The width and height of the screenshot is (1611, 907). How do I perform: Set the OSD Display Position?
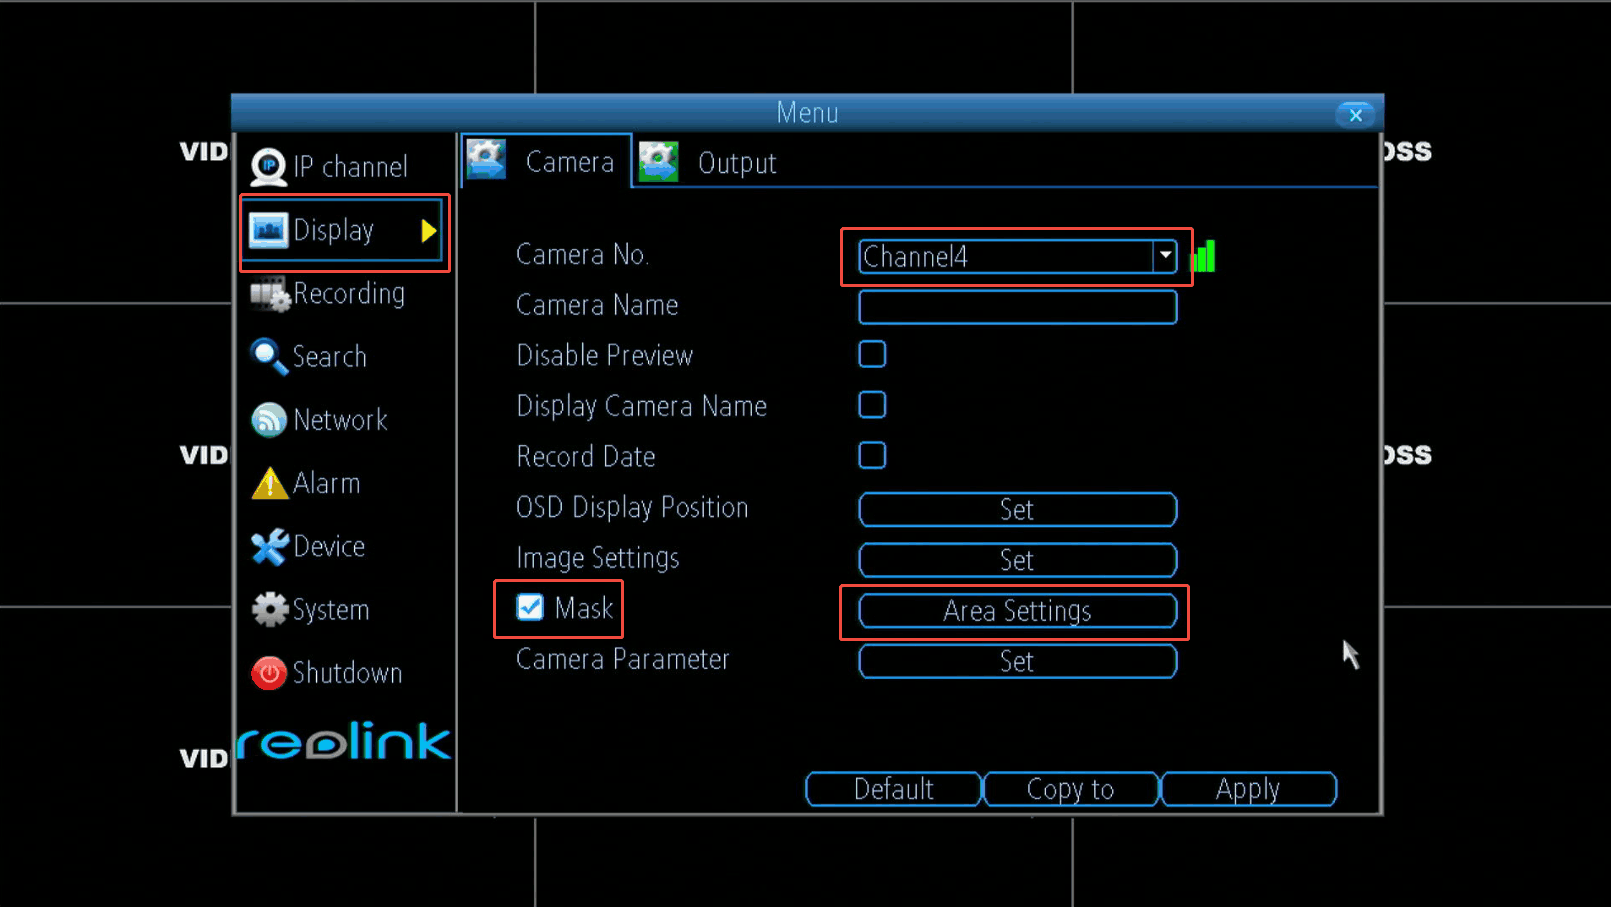tap(1017, 509)
